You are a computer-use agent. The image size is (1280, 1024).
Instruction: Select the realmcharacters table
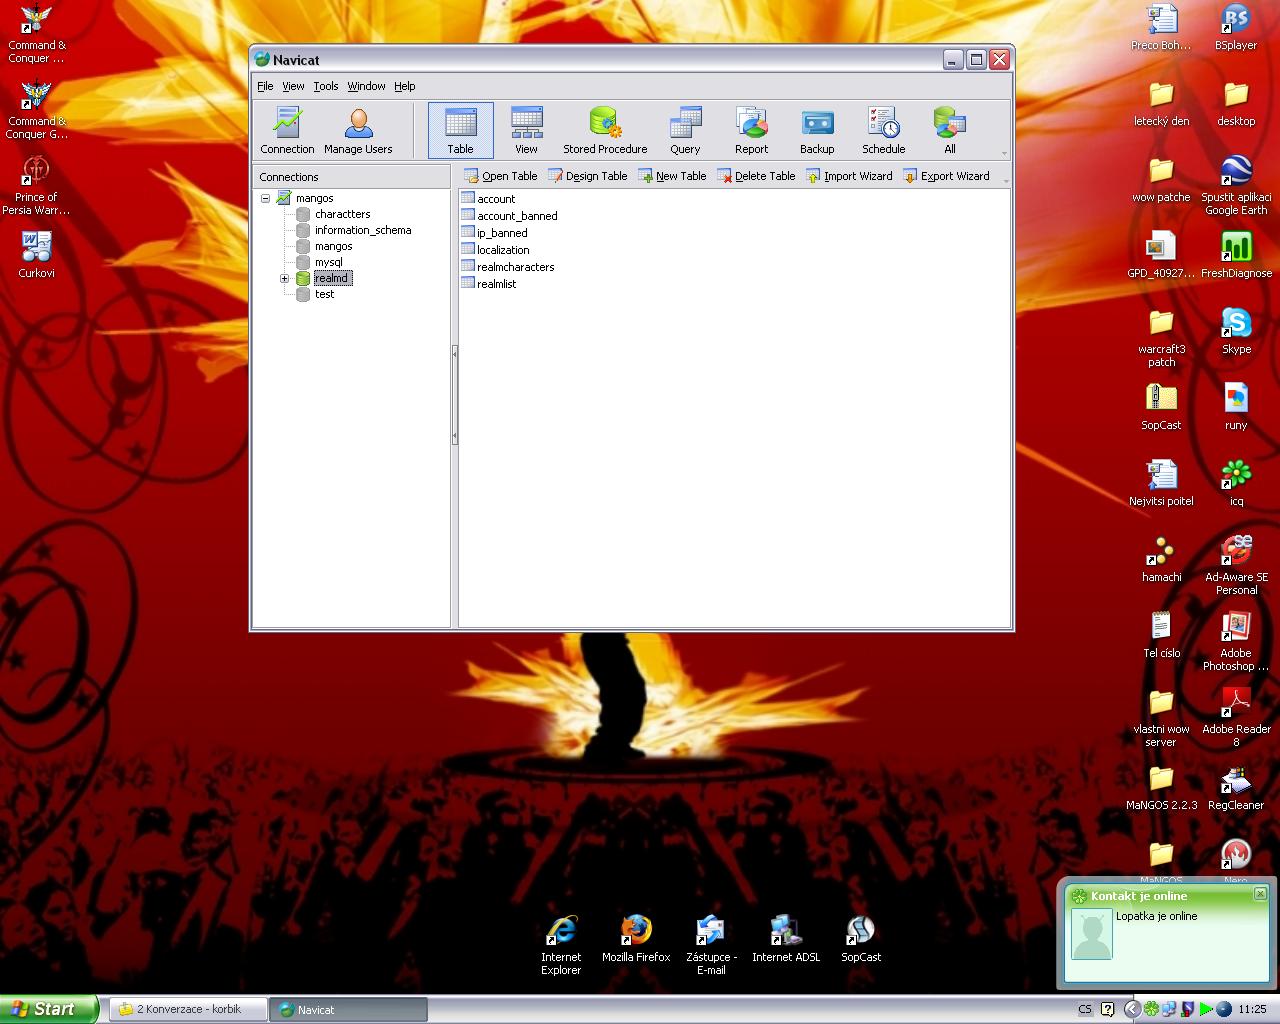pos(508,267)
